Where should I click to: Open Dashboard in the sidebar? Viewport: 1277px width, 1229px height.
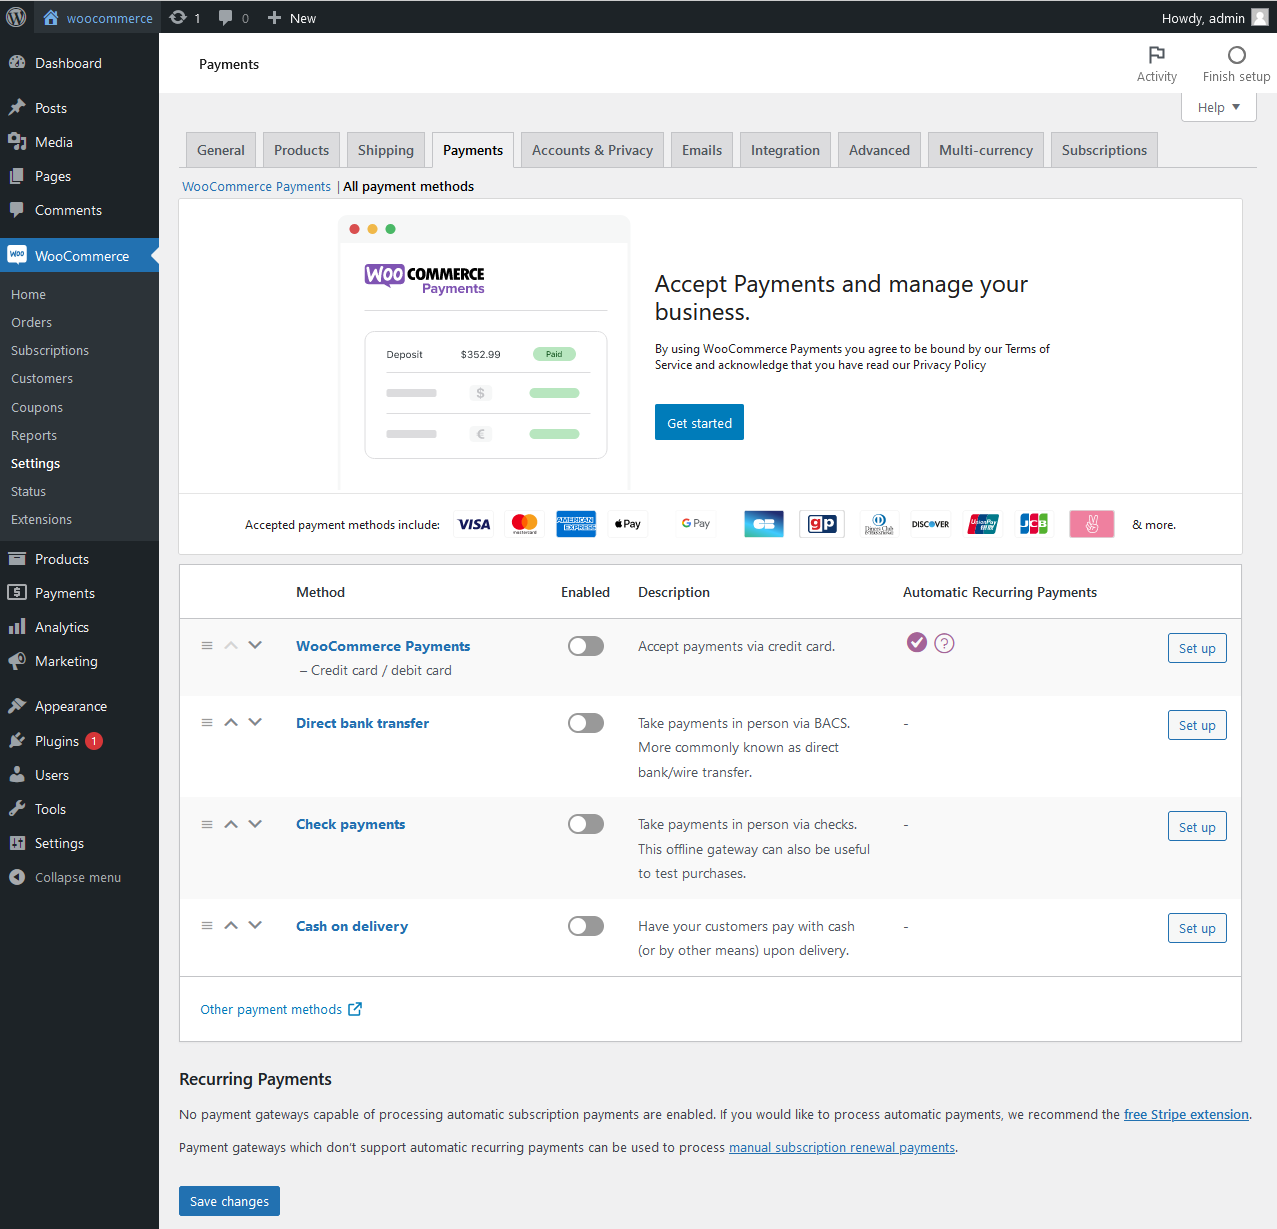tap(79, 63)
